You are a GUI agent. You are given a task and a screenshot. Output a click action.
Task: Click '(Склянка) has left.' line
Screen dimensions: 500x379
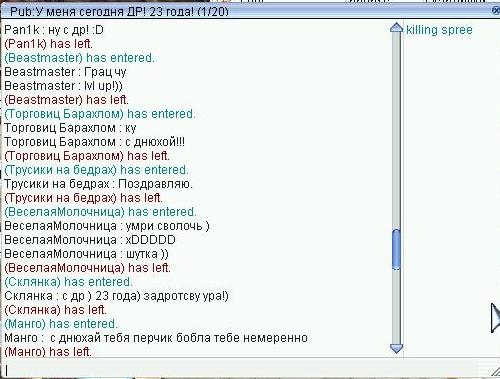pos(55,310)
